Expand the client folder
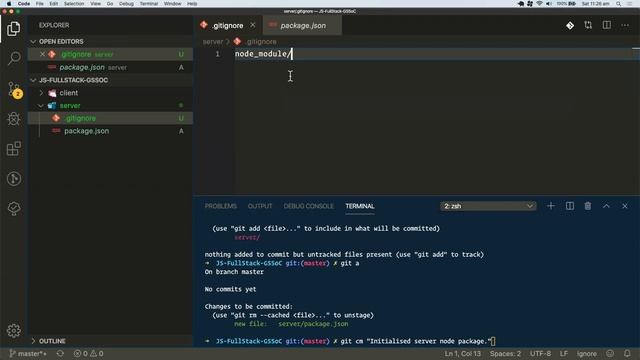640x360 pixels. 41,93
